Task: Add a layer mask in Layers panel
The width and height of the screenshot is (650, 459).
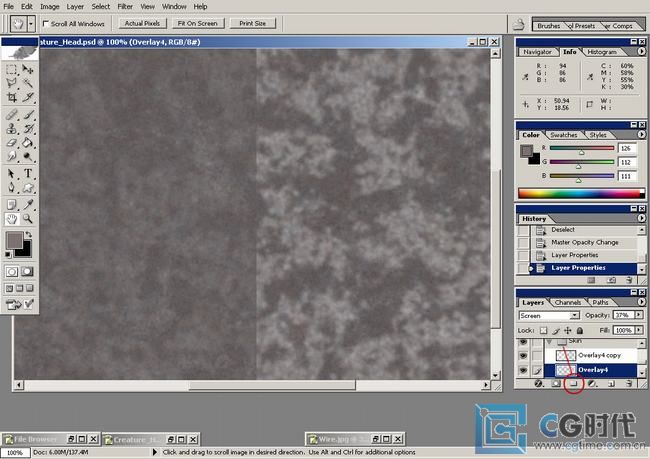Action: 556,384
